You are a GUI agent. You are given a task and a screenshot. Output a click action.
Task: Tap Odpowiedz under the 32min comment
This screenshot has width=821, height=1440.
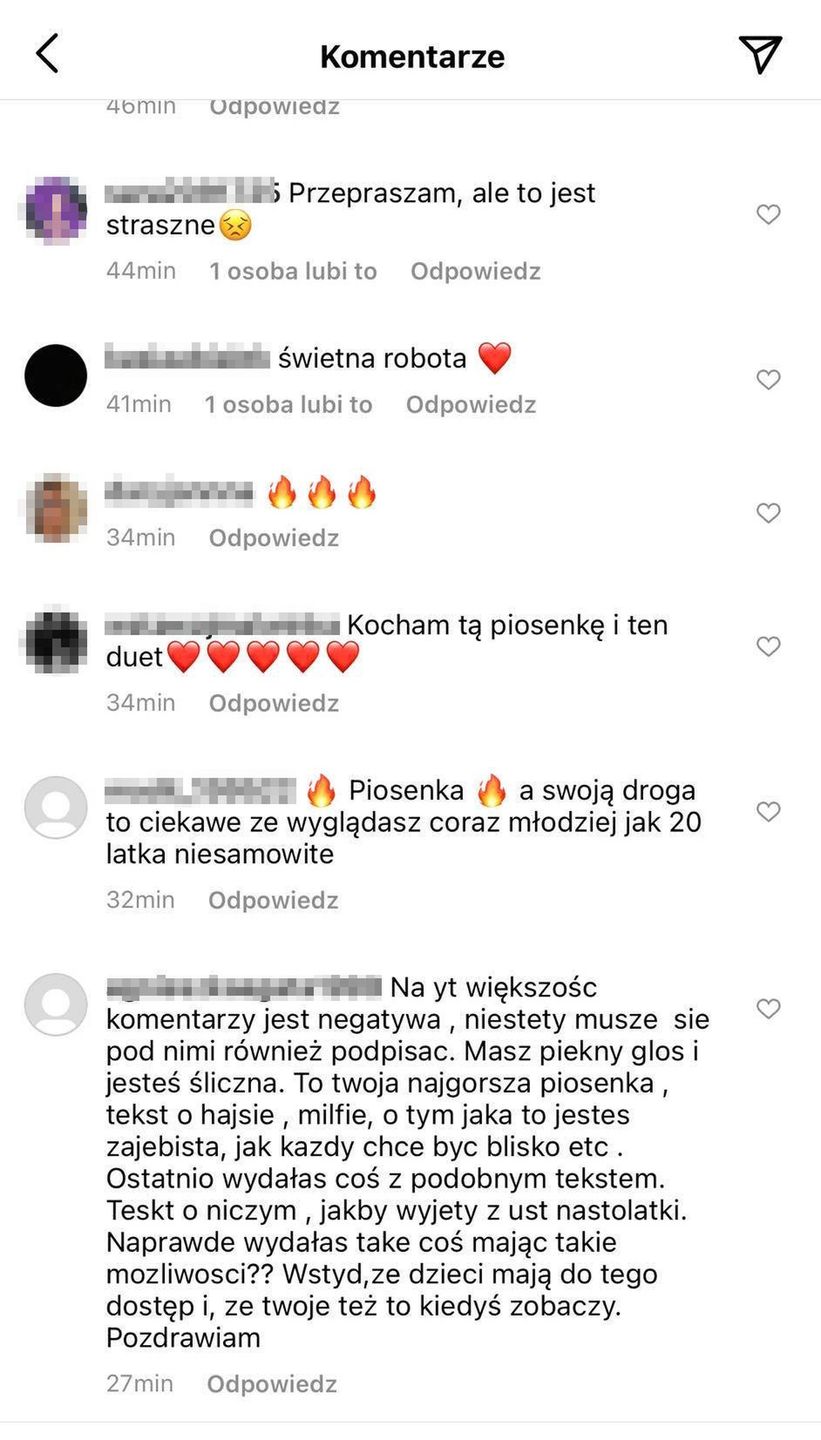[273, 900]
